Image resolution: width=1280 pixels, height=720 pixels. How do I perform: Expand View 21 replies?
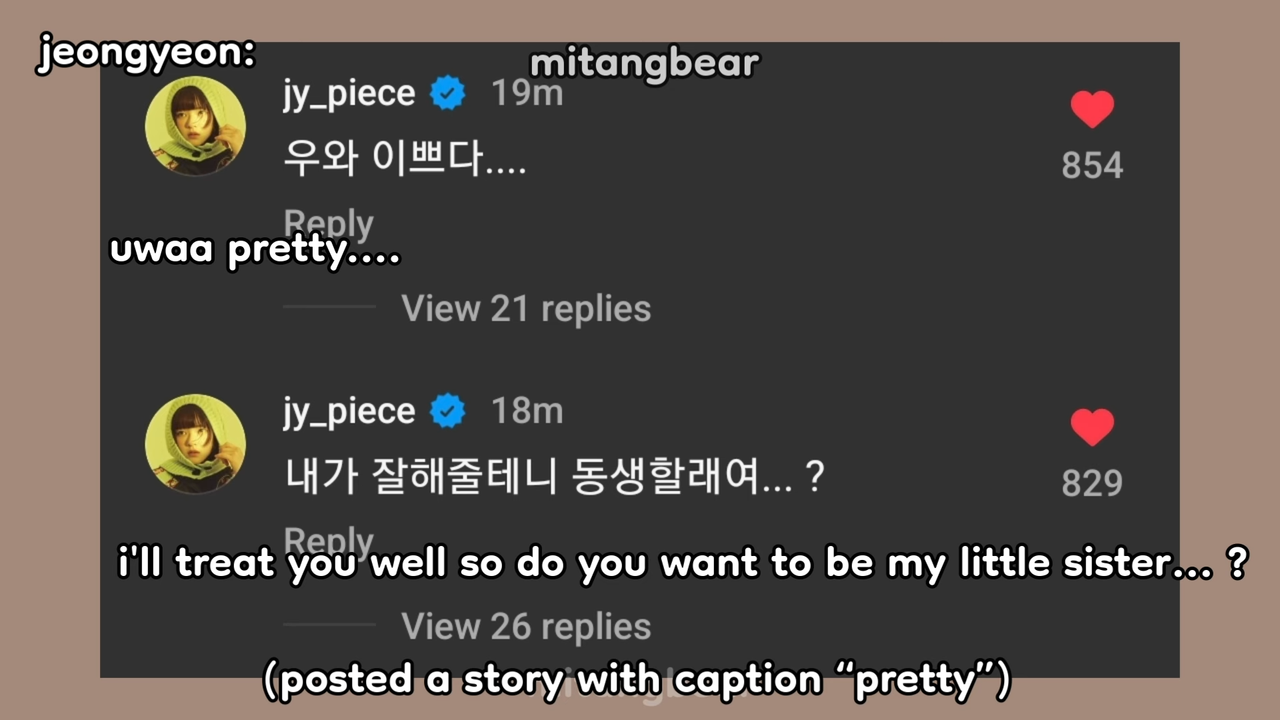tap(526, 309)
